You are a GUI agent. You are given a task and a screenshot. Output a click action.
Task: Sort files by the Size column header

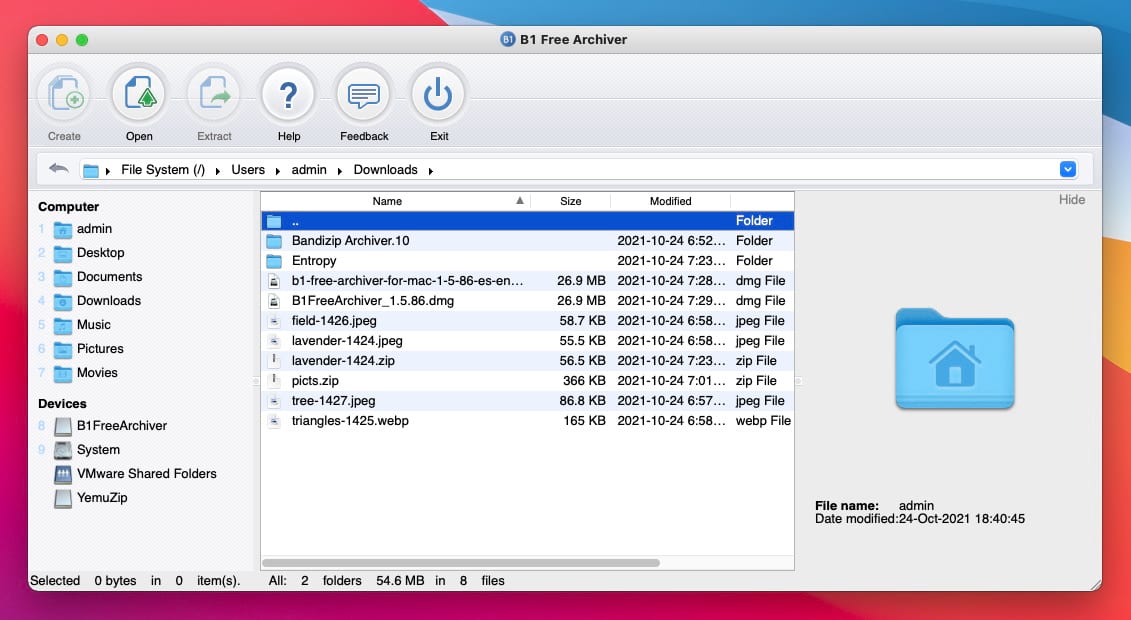[571, 201]
